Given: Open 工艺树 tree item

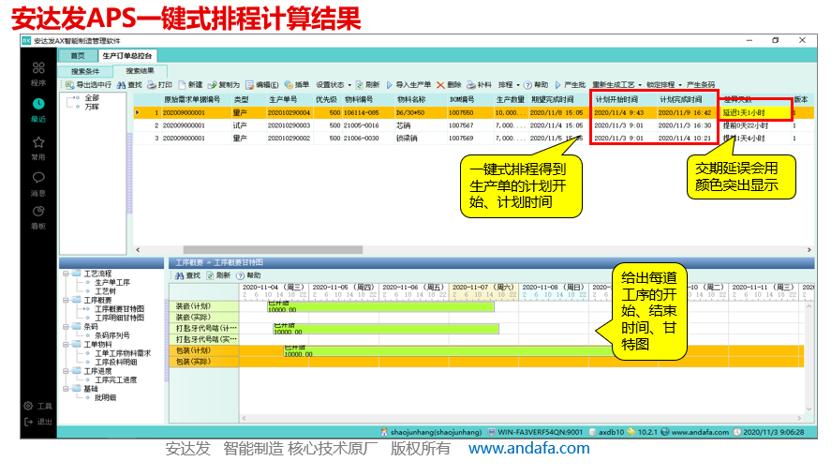Looking at the screenshot, I should click(x=105, y=291).
